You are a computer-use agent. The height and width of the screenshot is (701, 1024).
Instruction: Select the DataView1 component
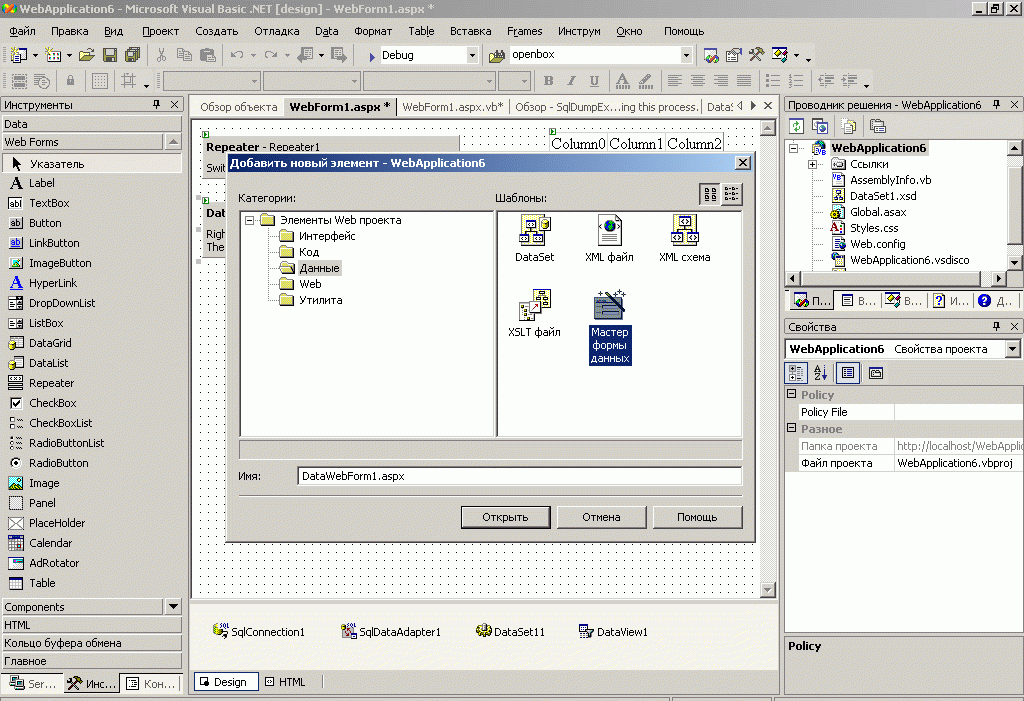coord(613,631)
